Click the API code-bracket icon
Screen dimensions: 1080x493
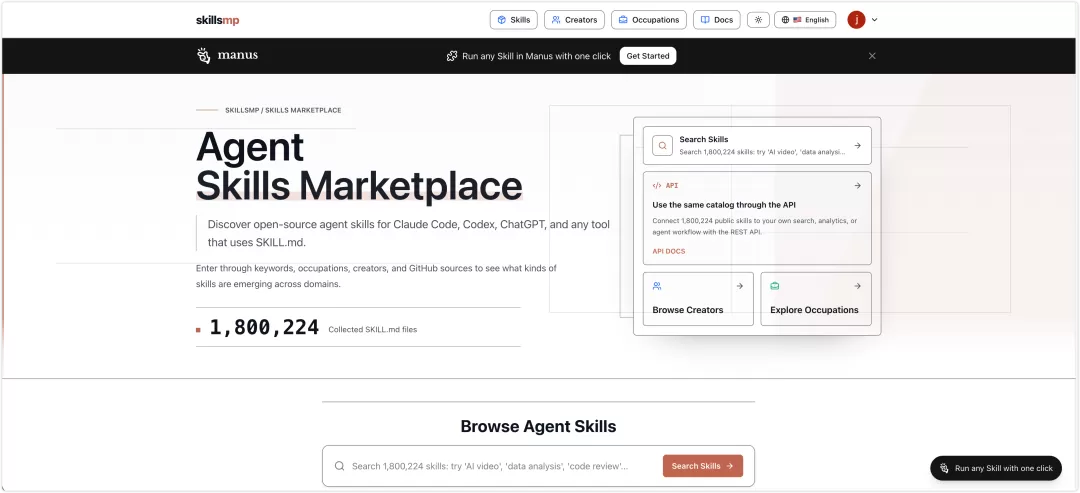[656, 185]
